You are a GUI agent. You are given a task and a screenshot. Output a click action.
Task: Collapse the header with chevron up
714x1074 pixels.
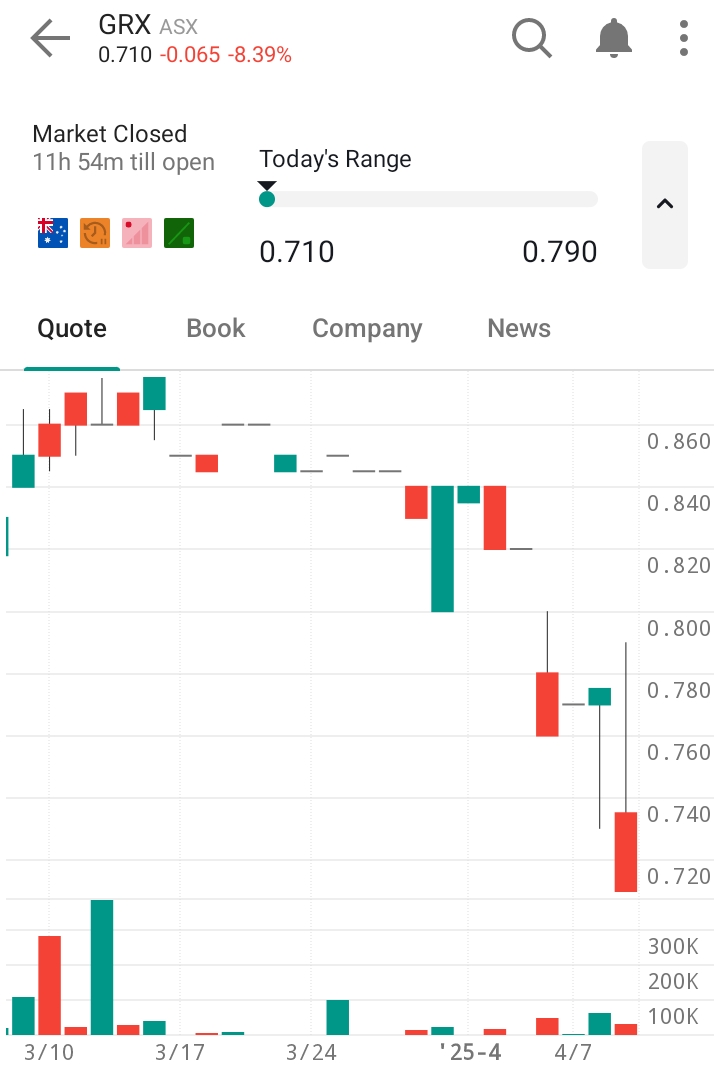[665, 204]
